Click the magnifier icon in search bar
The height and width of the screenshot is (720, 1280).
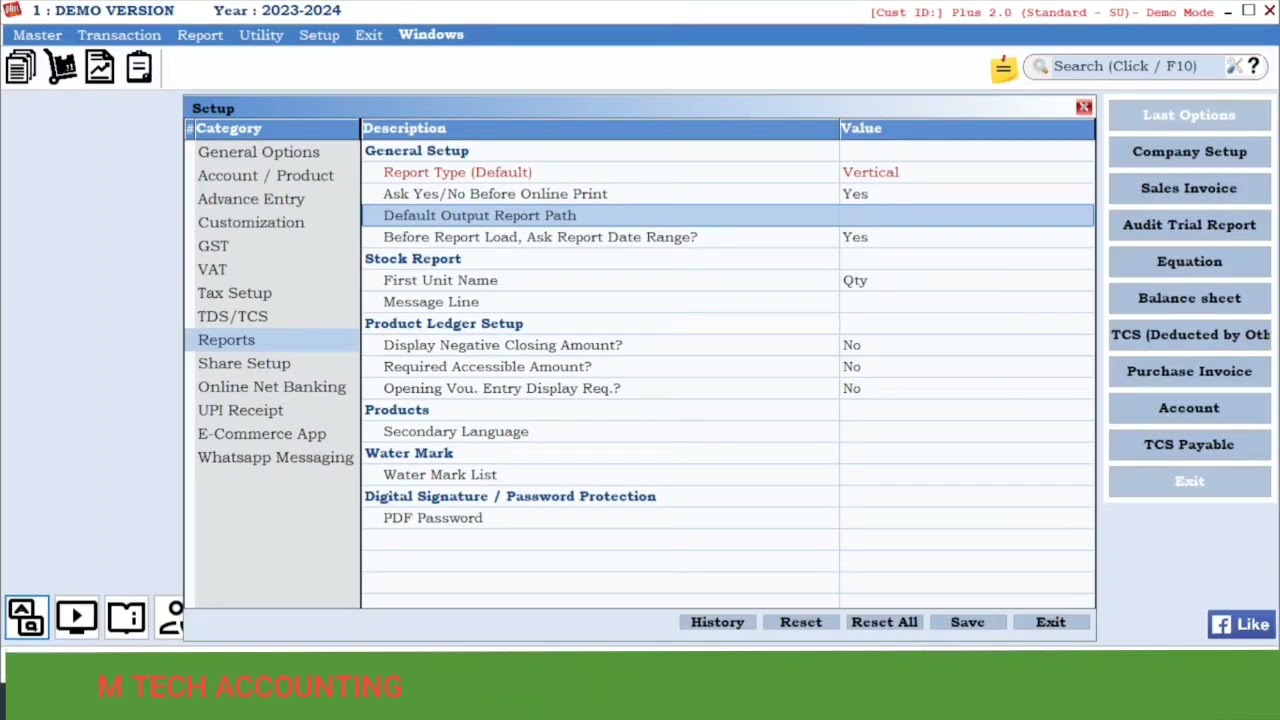point(1041,66)
